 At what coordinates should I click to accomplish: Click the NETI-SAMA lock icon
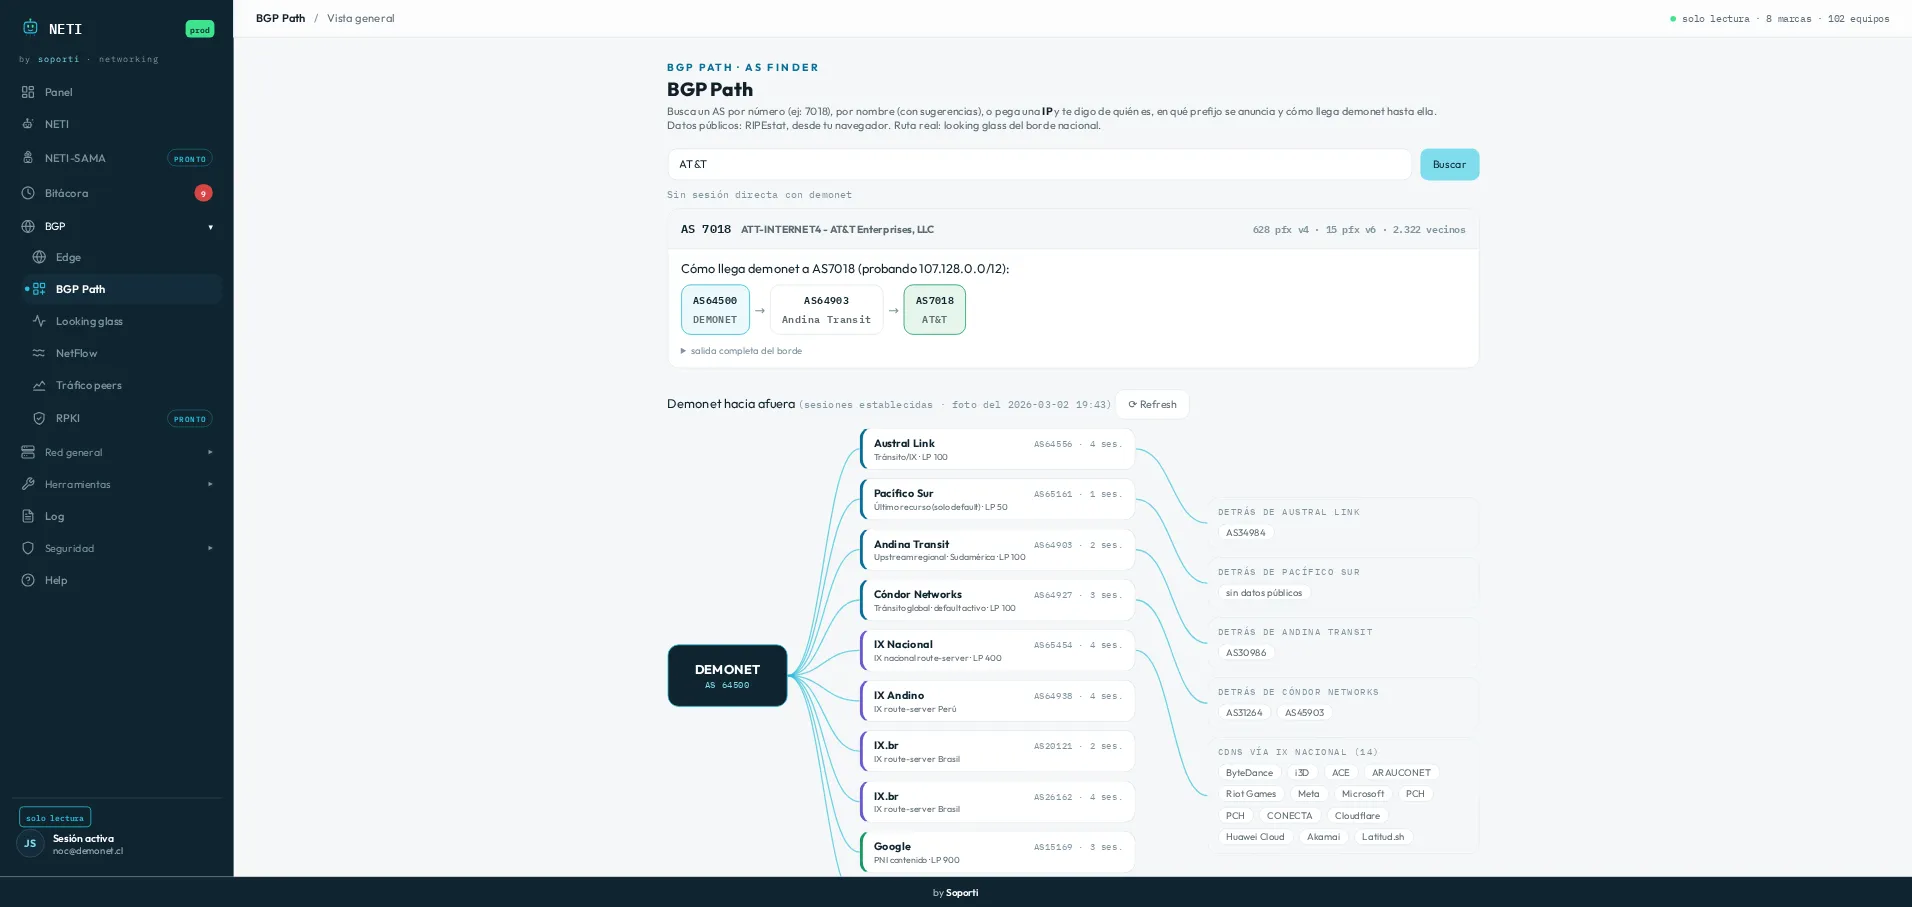tap(28, 158)
